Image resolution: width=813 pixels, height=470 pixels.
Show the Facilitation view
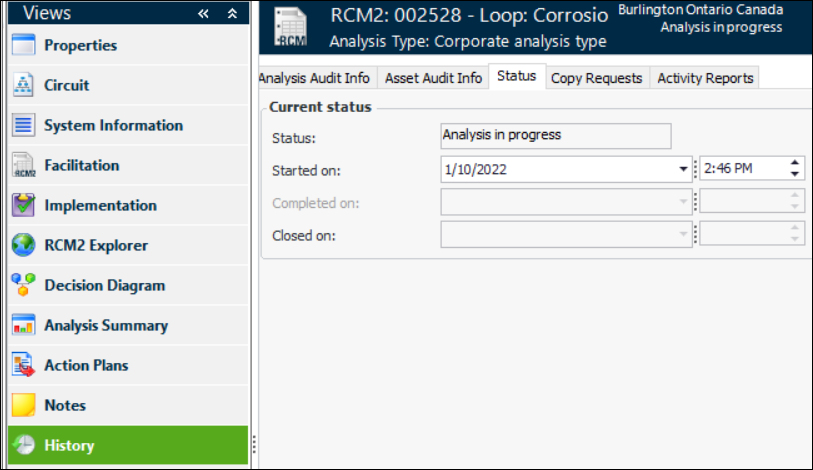[x=128, y=165]
